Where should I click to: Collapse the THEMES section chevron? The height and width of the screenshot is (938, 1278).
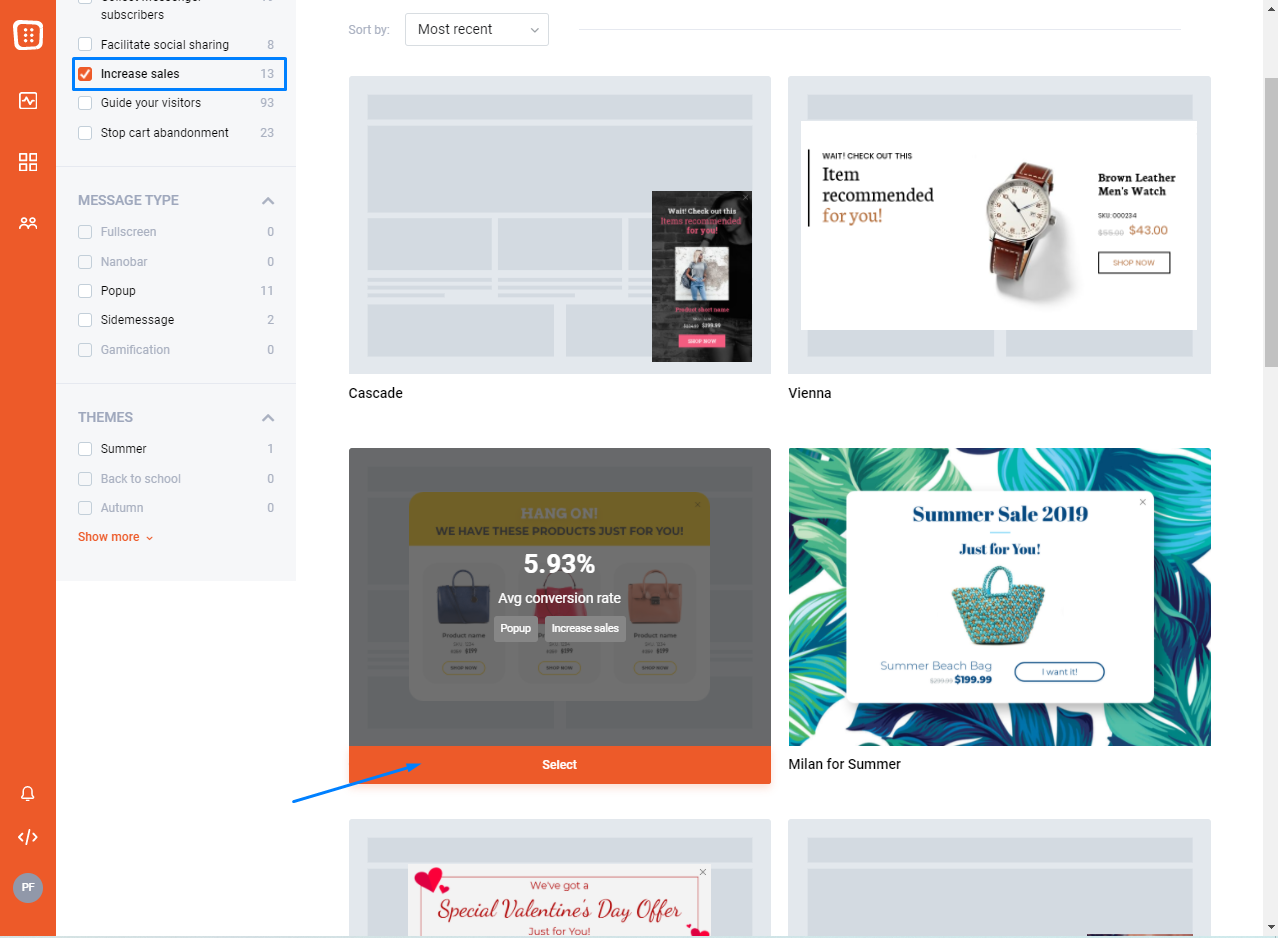pos(268,418)
